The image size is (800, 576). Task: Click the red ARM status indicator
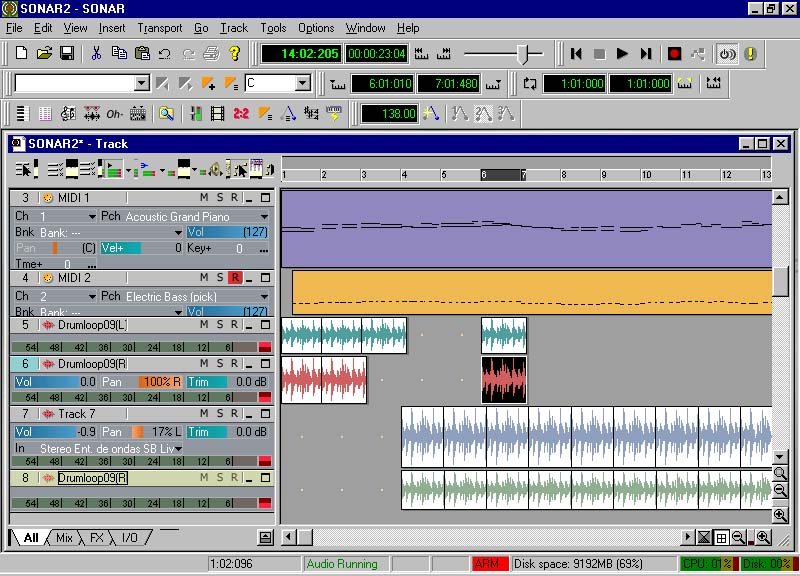click(490, 564)
